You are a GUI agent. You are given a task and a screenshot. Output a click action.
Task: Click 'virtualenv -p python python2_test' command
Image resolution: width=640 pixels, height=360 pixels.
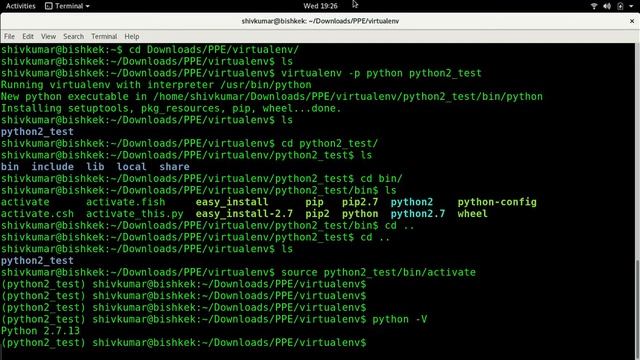381,73
